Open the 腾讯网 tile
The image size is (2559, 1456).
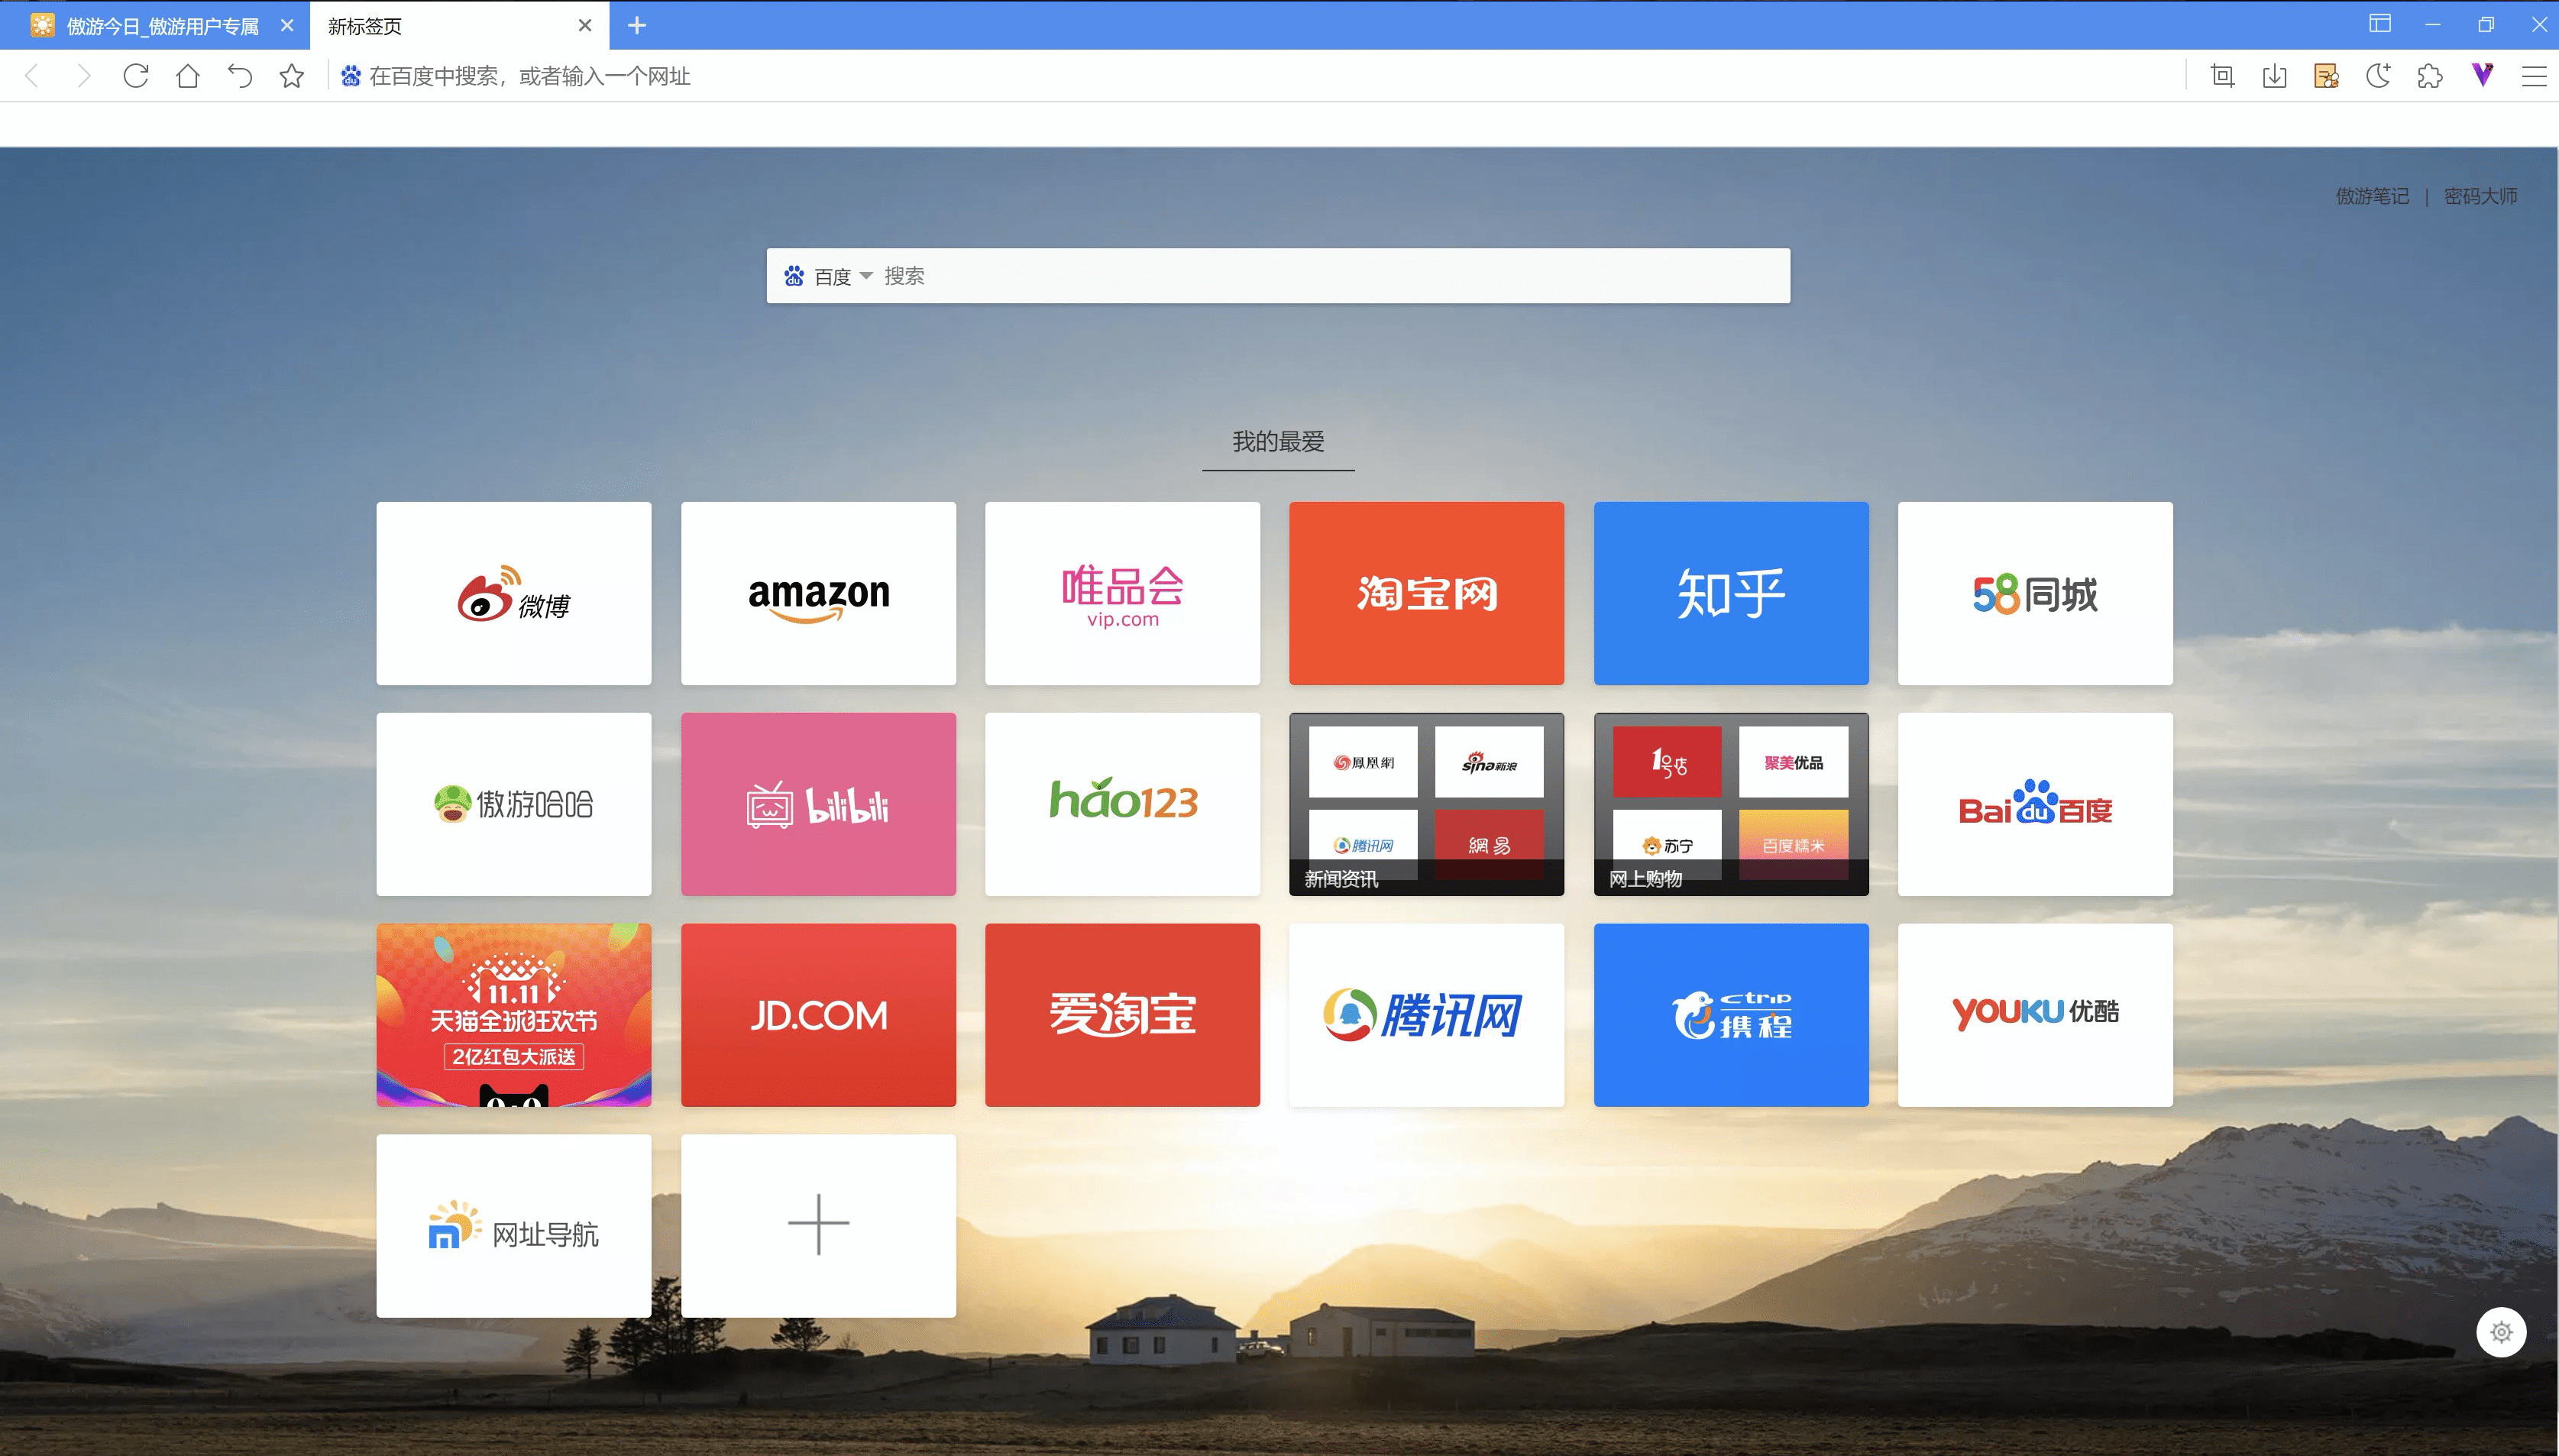coord(1426,1015)
